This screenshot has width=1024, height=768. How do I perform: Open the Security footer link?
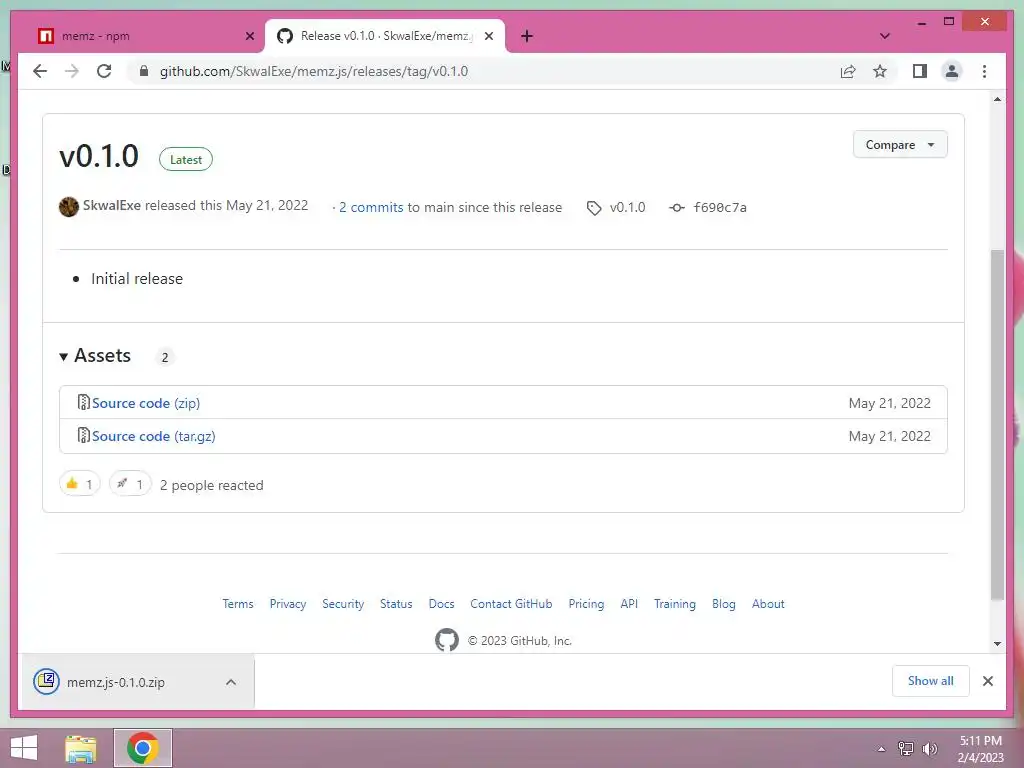tap(343, 603)
